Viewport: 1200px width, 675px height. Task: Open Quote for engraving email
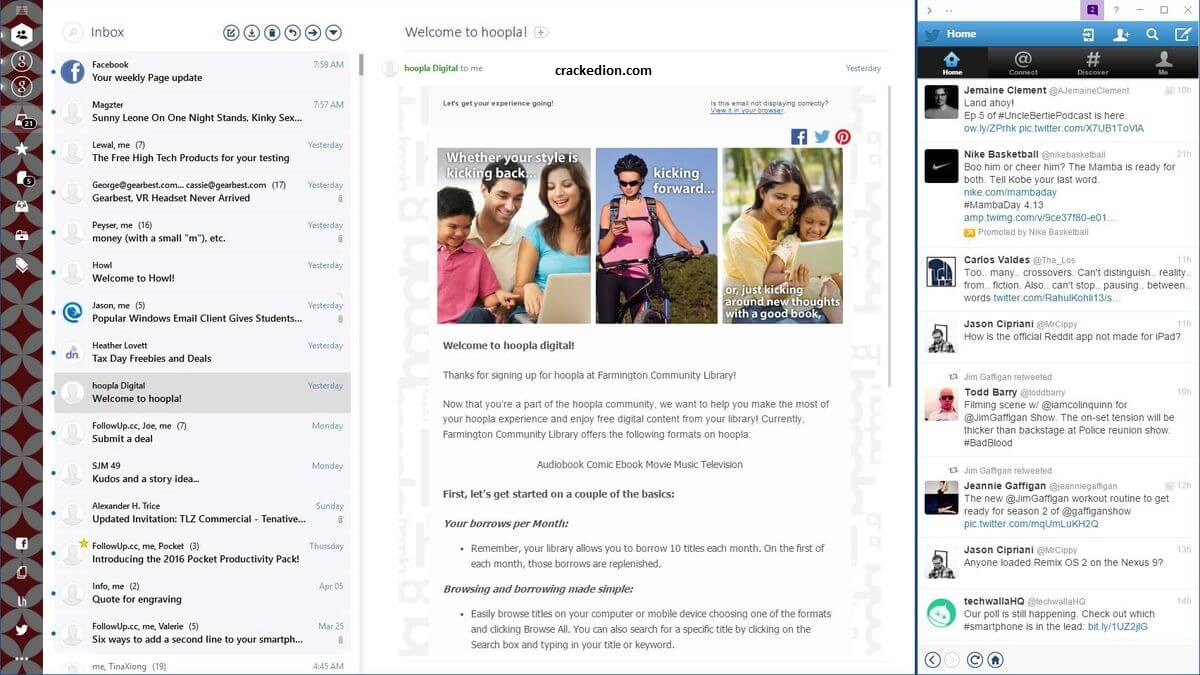pos(202,593)
